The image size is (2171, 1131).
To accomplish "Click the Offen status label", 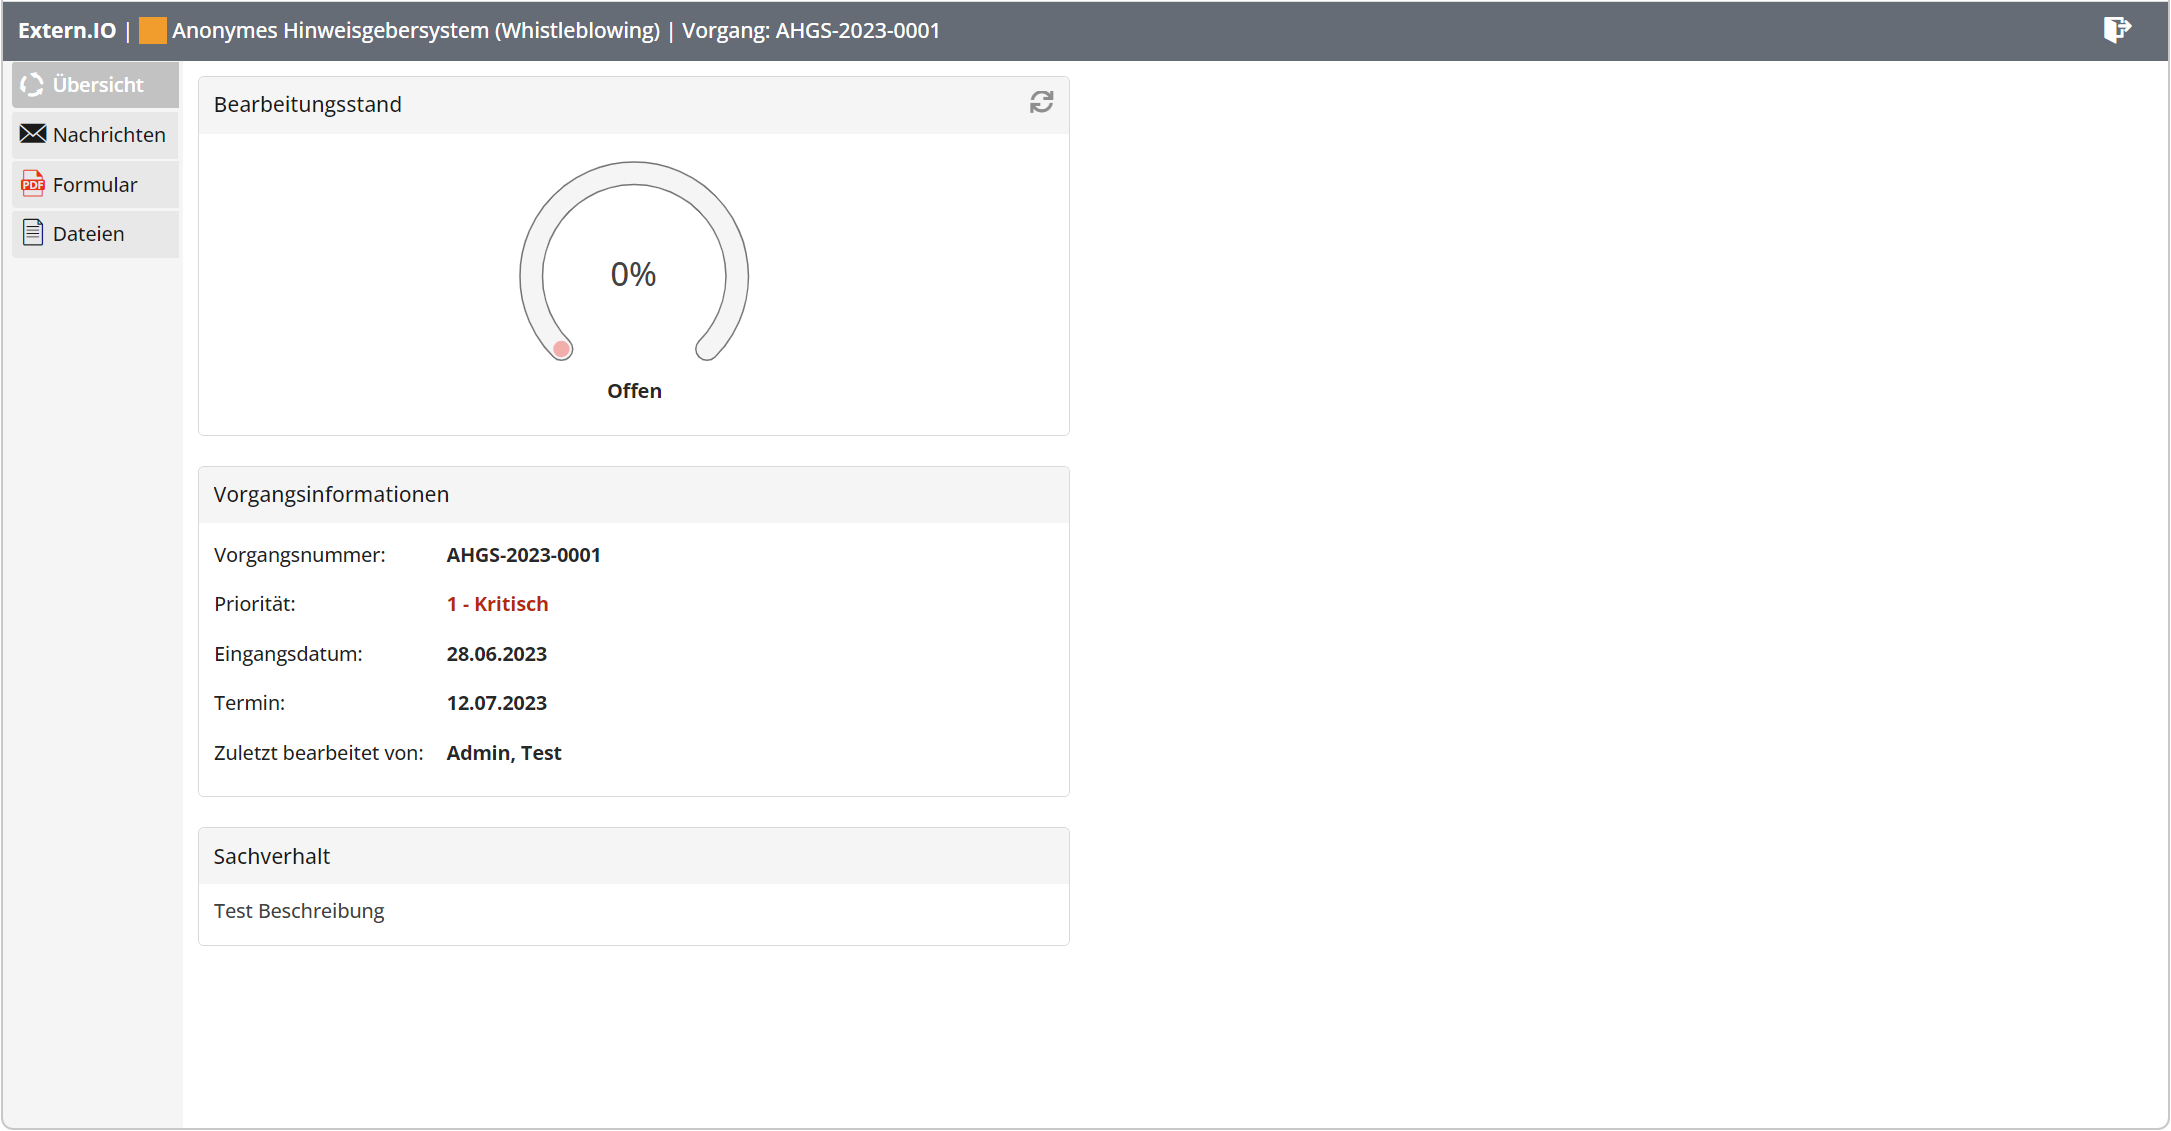I will [634, 391].
